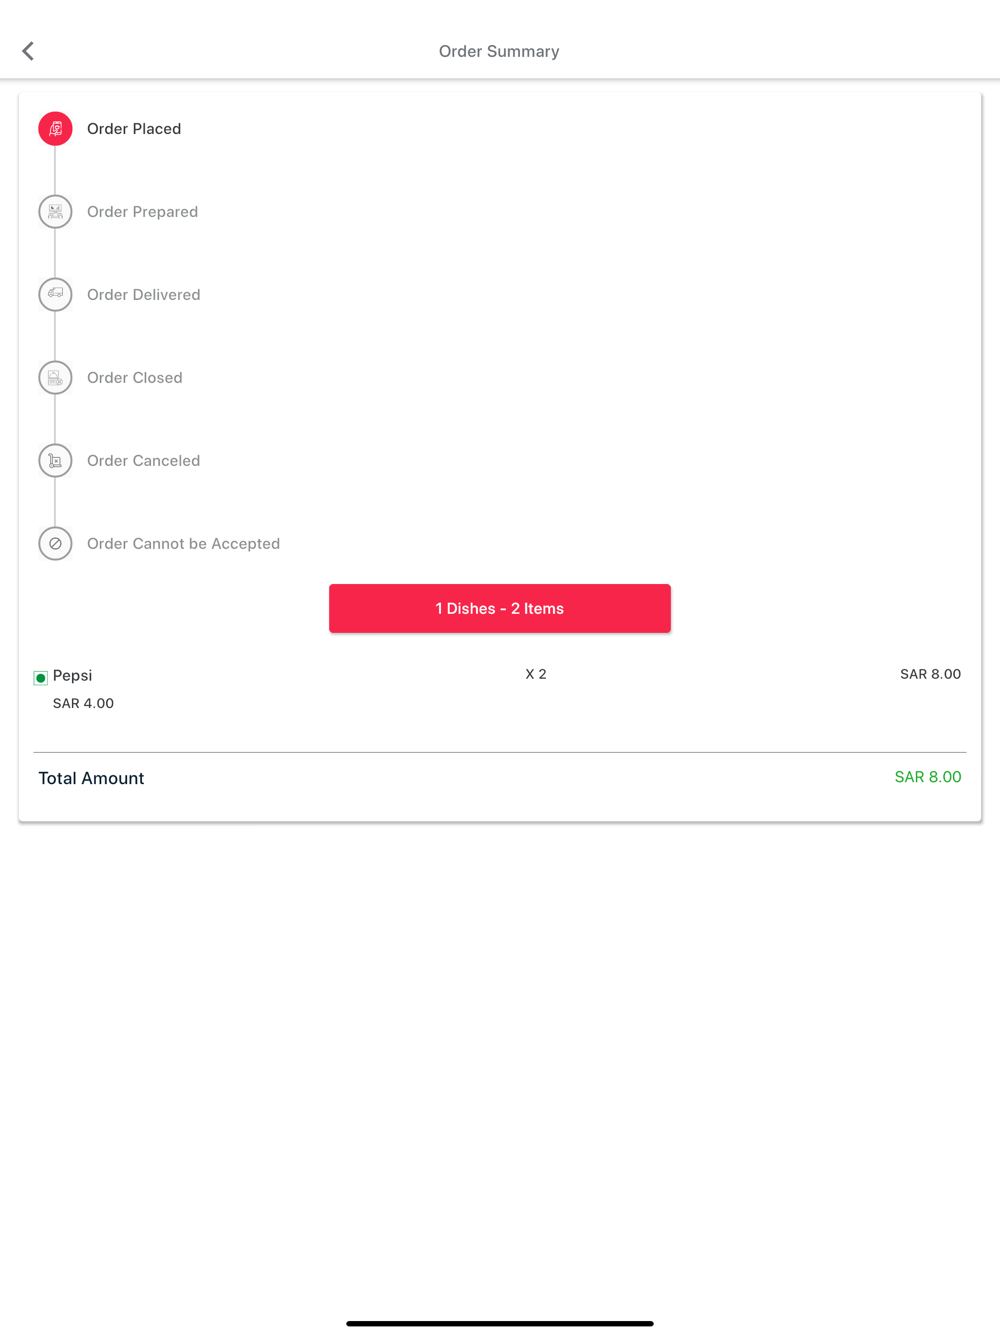This screenshot has width=1000, height=1334.
Task: Tap the Pepsi unit price SAR 4.00
Action: pyautogui.click(x=83, y=703)
